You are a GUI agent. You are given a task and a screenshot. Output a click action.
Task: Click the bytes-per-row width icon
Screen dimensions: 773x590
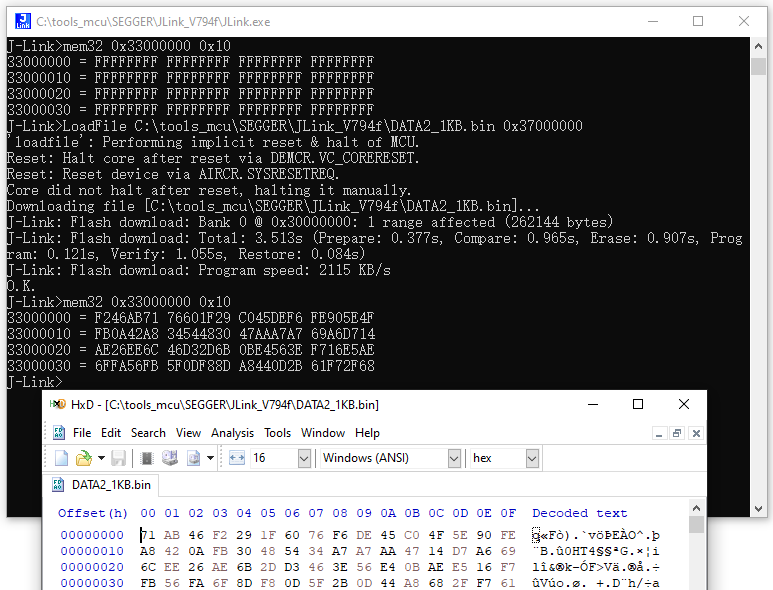point(237,458)
